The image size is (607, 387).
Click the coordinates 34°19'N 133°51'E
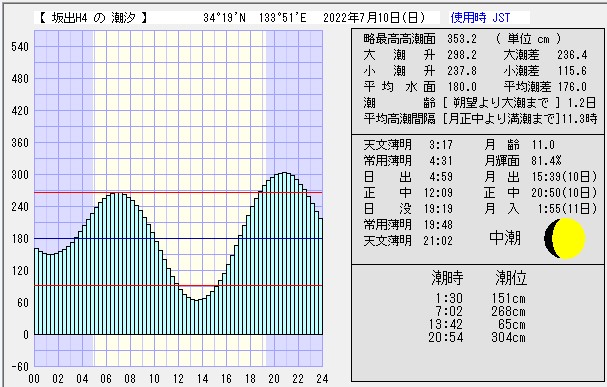(255, 18)
